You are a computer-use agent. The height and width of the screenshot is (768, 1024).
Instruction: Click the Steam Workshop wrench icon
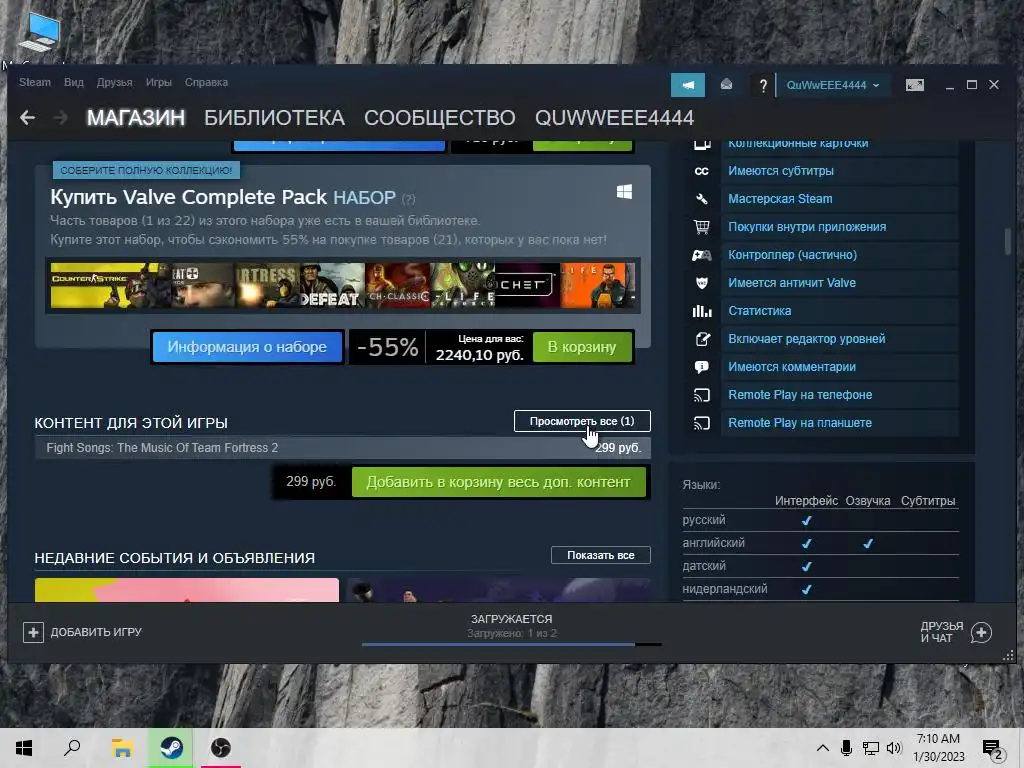(701, 199)
